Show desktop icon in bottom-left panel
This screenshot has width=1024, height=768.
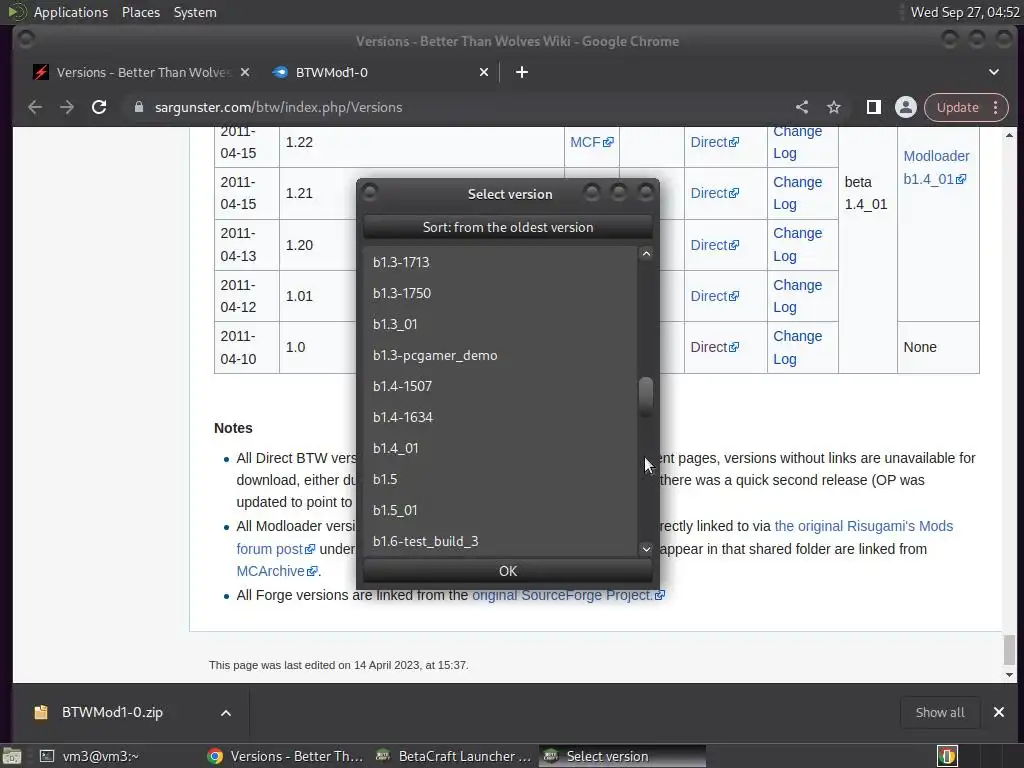tap(12, 756)
